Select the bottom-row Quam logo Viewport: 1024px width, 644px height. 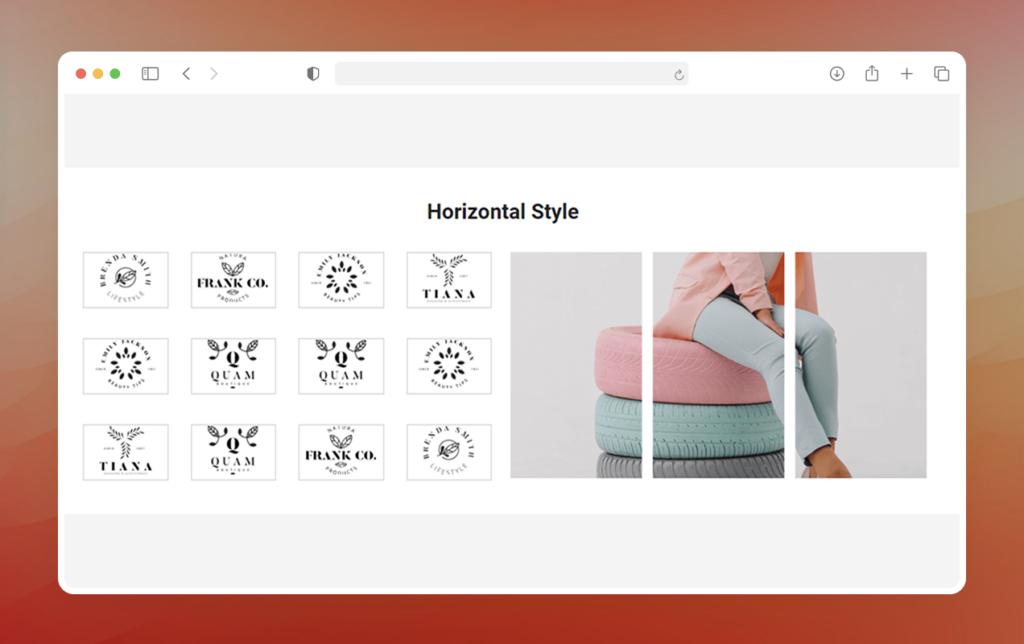pos(233,452)
